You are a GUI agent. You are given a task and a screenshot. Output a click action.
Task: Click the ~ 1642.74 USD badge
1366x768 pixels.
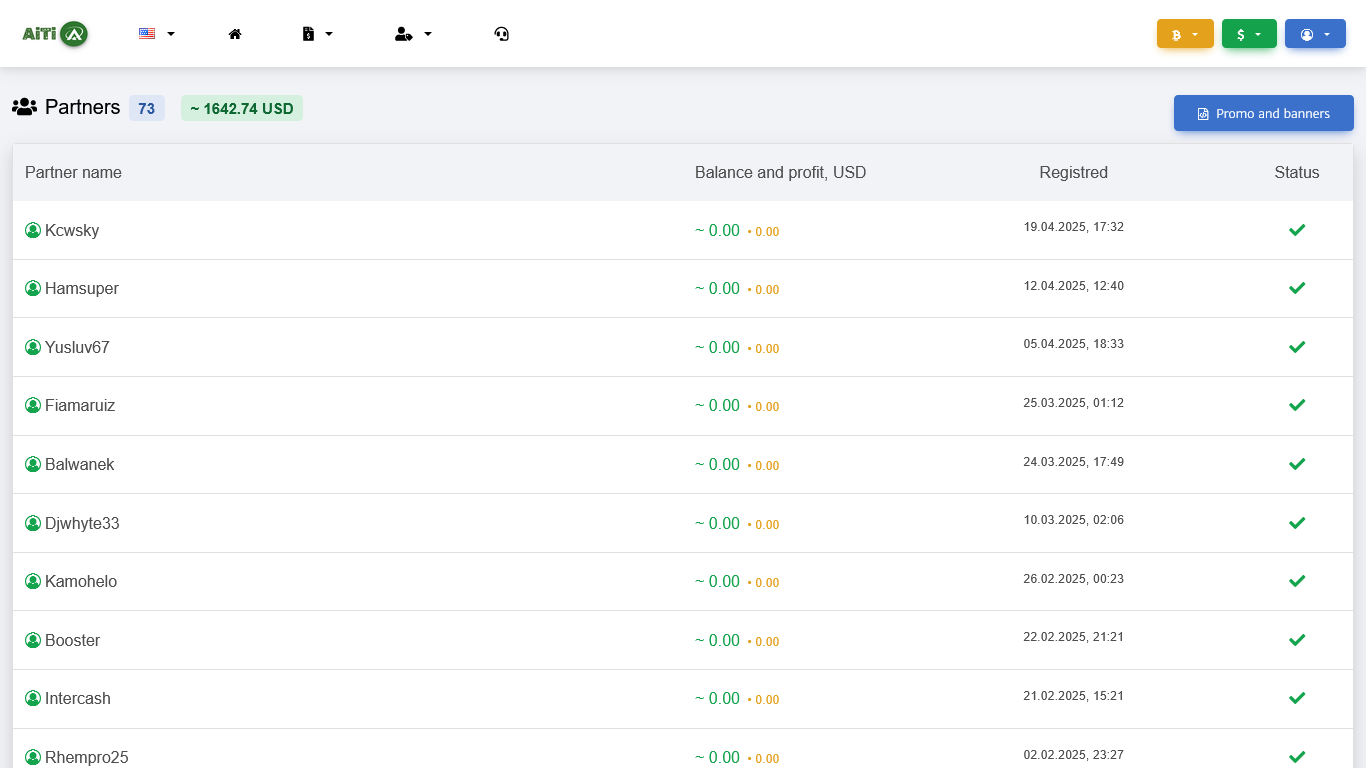242,108
